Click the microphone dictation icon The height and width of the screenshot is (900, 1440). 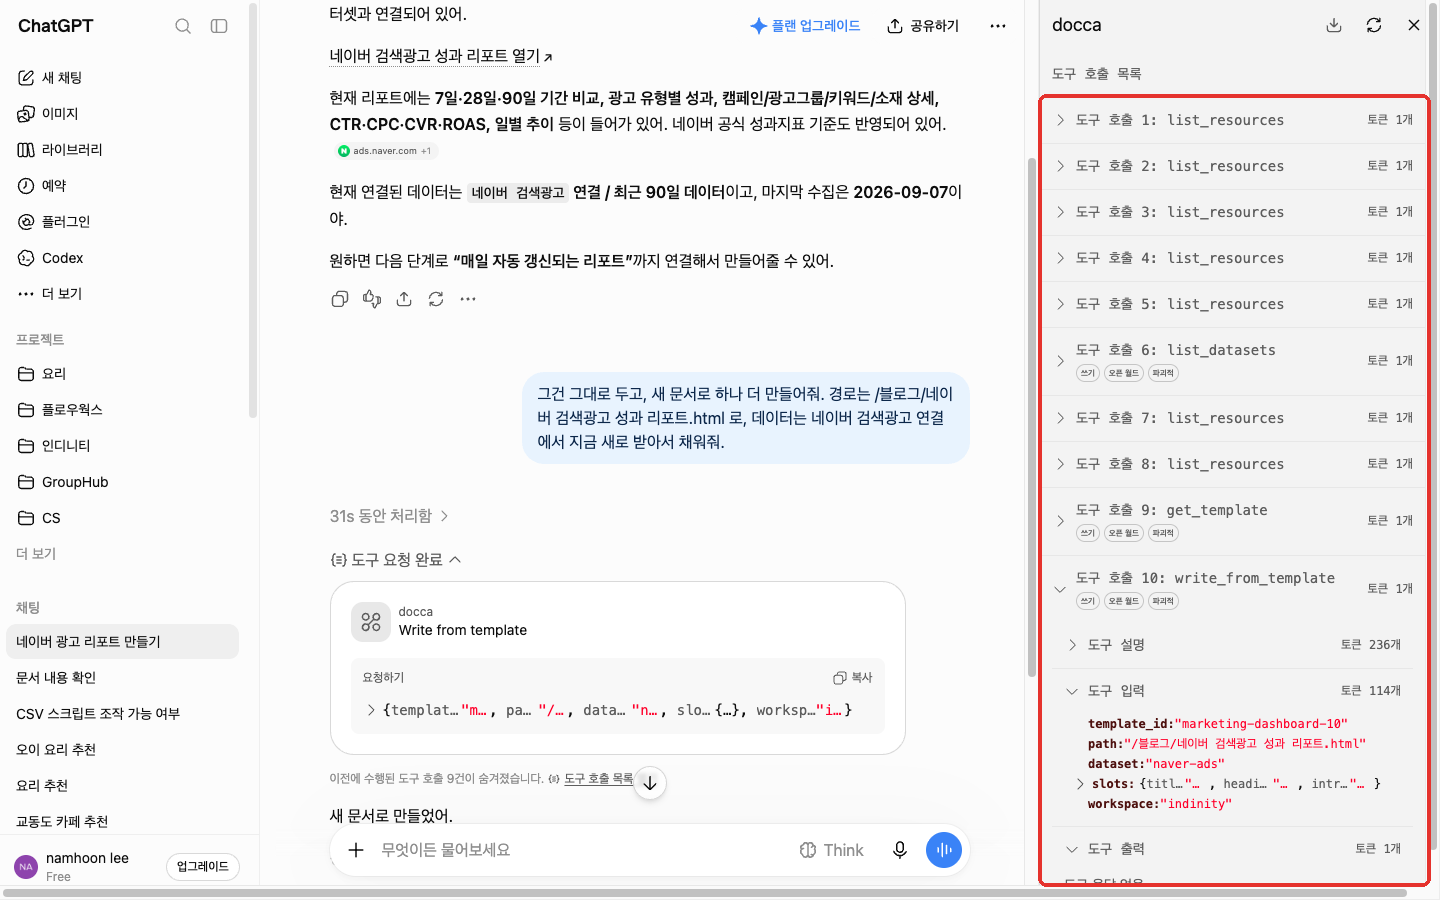pos(900,850)
